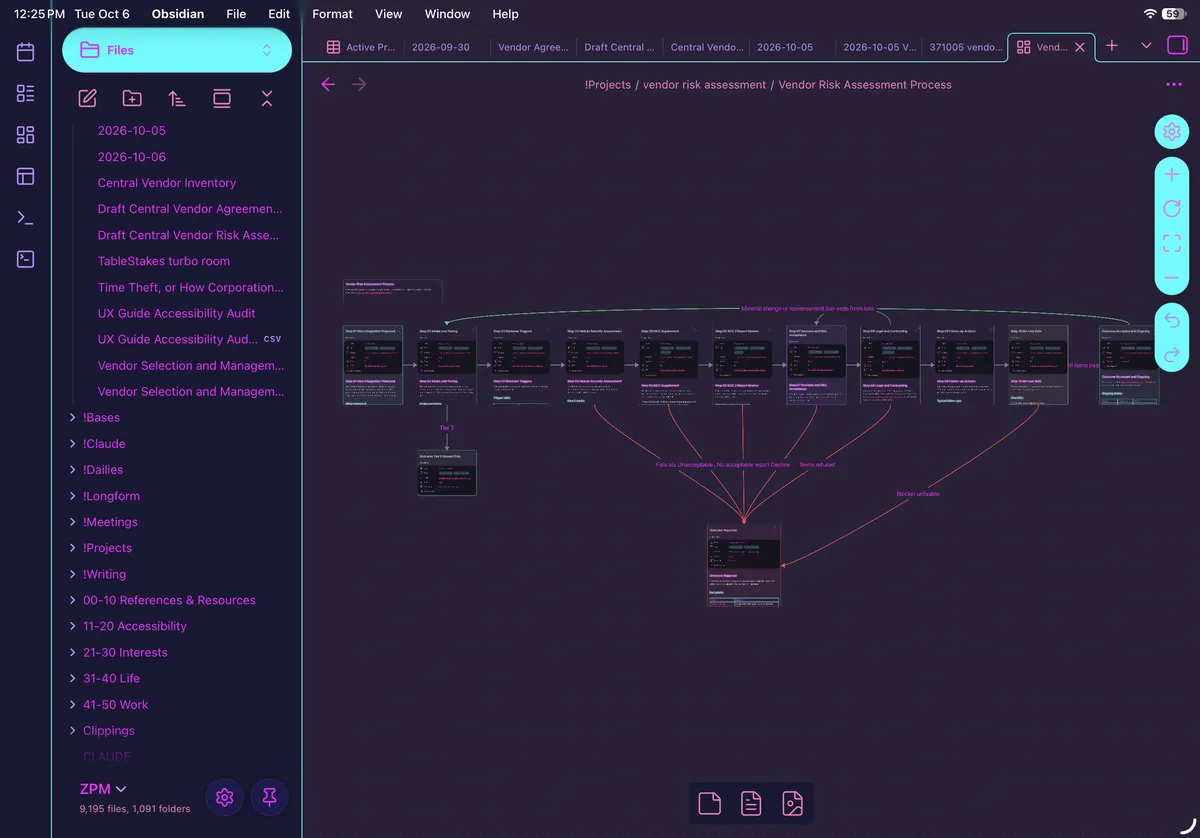The height and width of the screenshot is (838, 1200).
Task: Open a new tab with the plus
Action: click(x=1112, y=46)
